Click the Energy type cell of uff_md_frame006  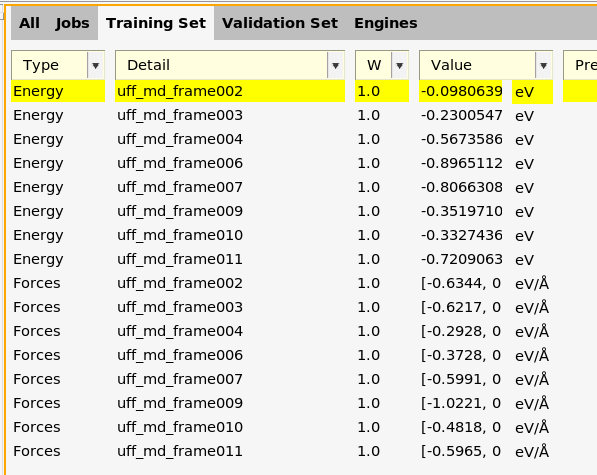pyautogui.click(x=38, y=163)
